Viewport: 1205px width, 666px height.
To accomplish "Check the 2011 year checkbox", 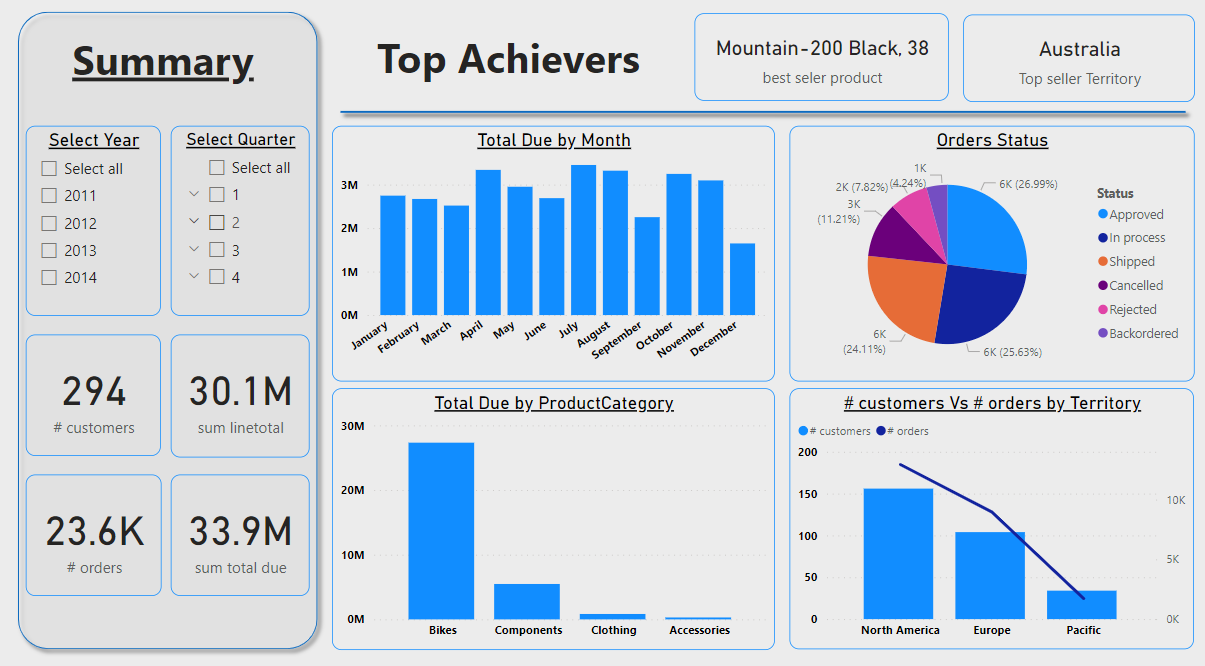I will (49, 196).
